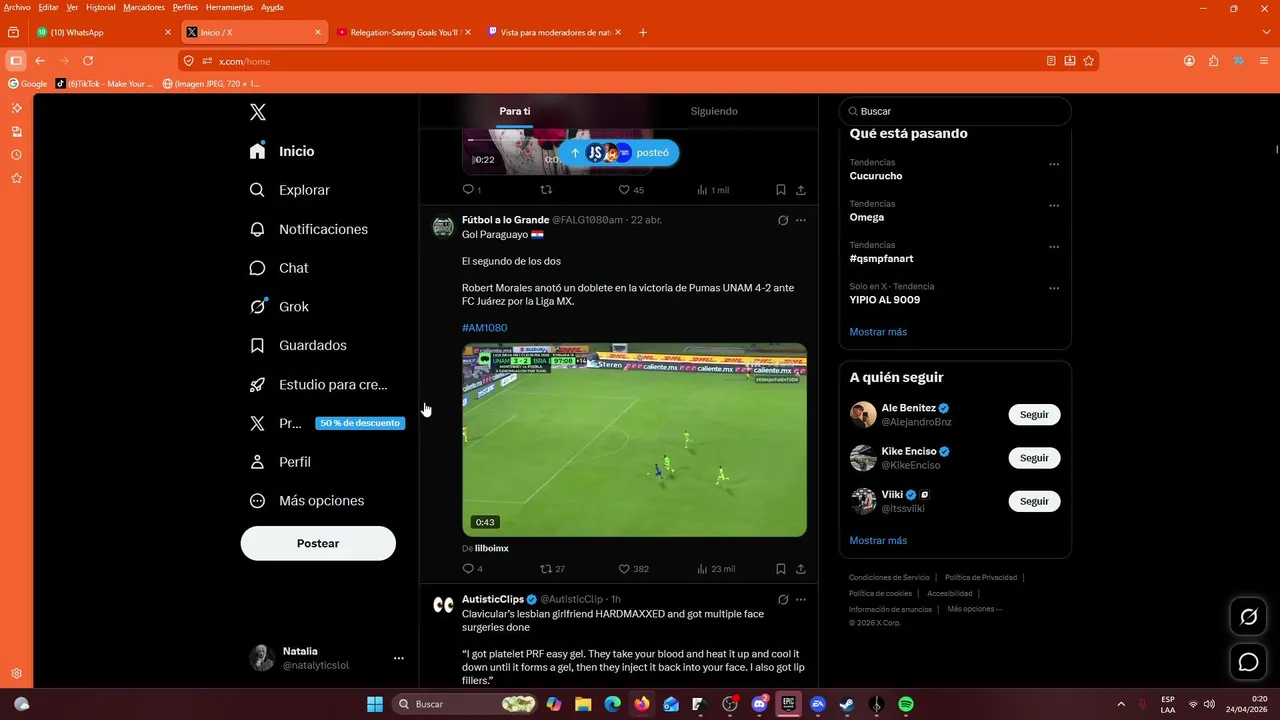Open the Google bookmark in bookmarks bar

point(28,84)
